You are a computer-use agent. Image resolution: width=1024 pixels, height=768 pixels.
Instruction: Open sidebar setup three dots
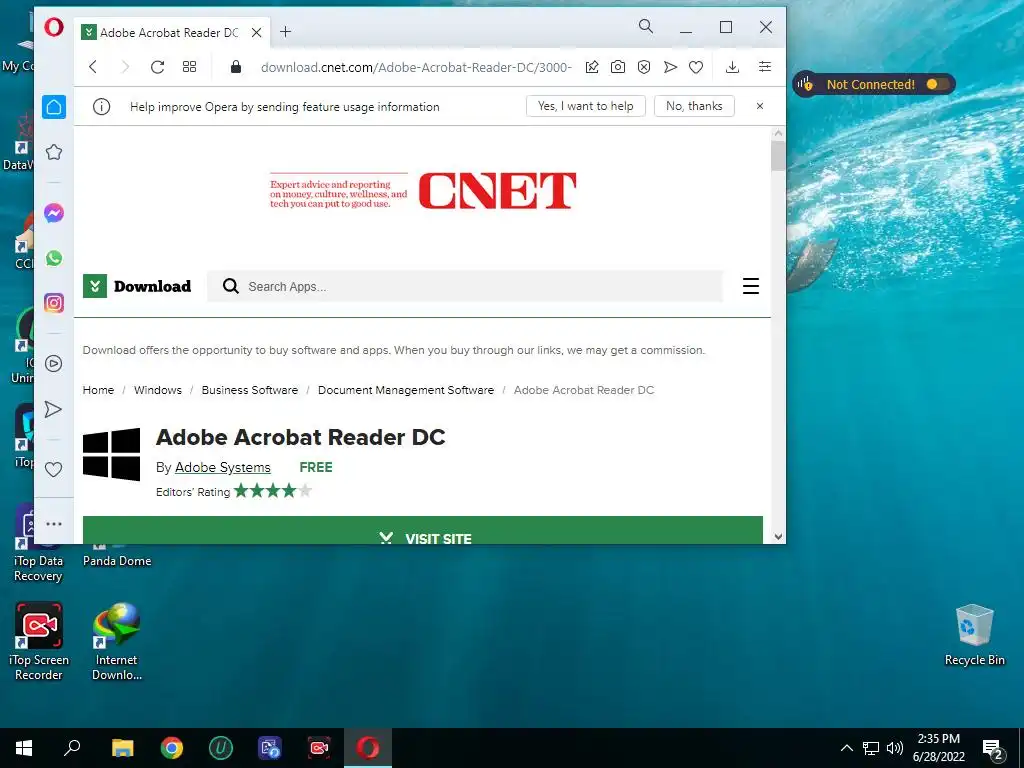click(54, 524)
